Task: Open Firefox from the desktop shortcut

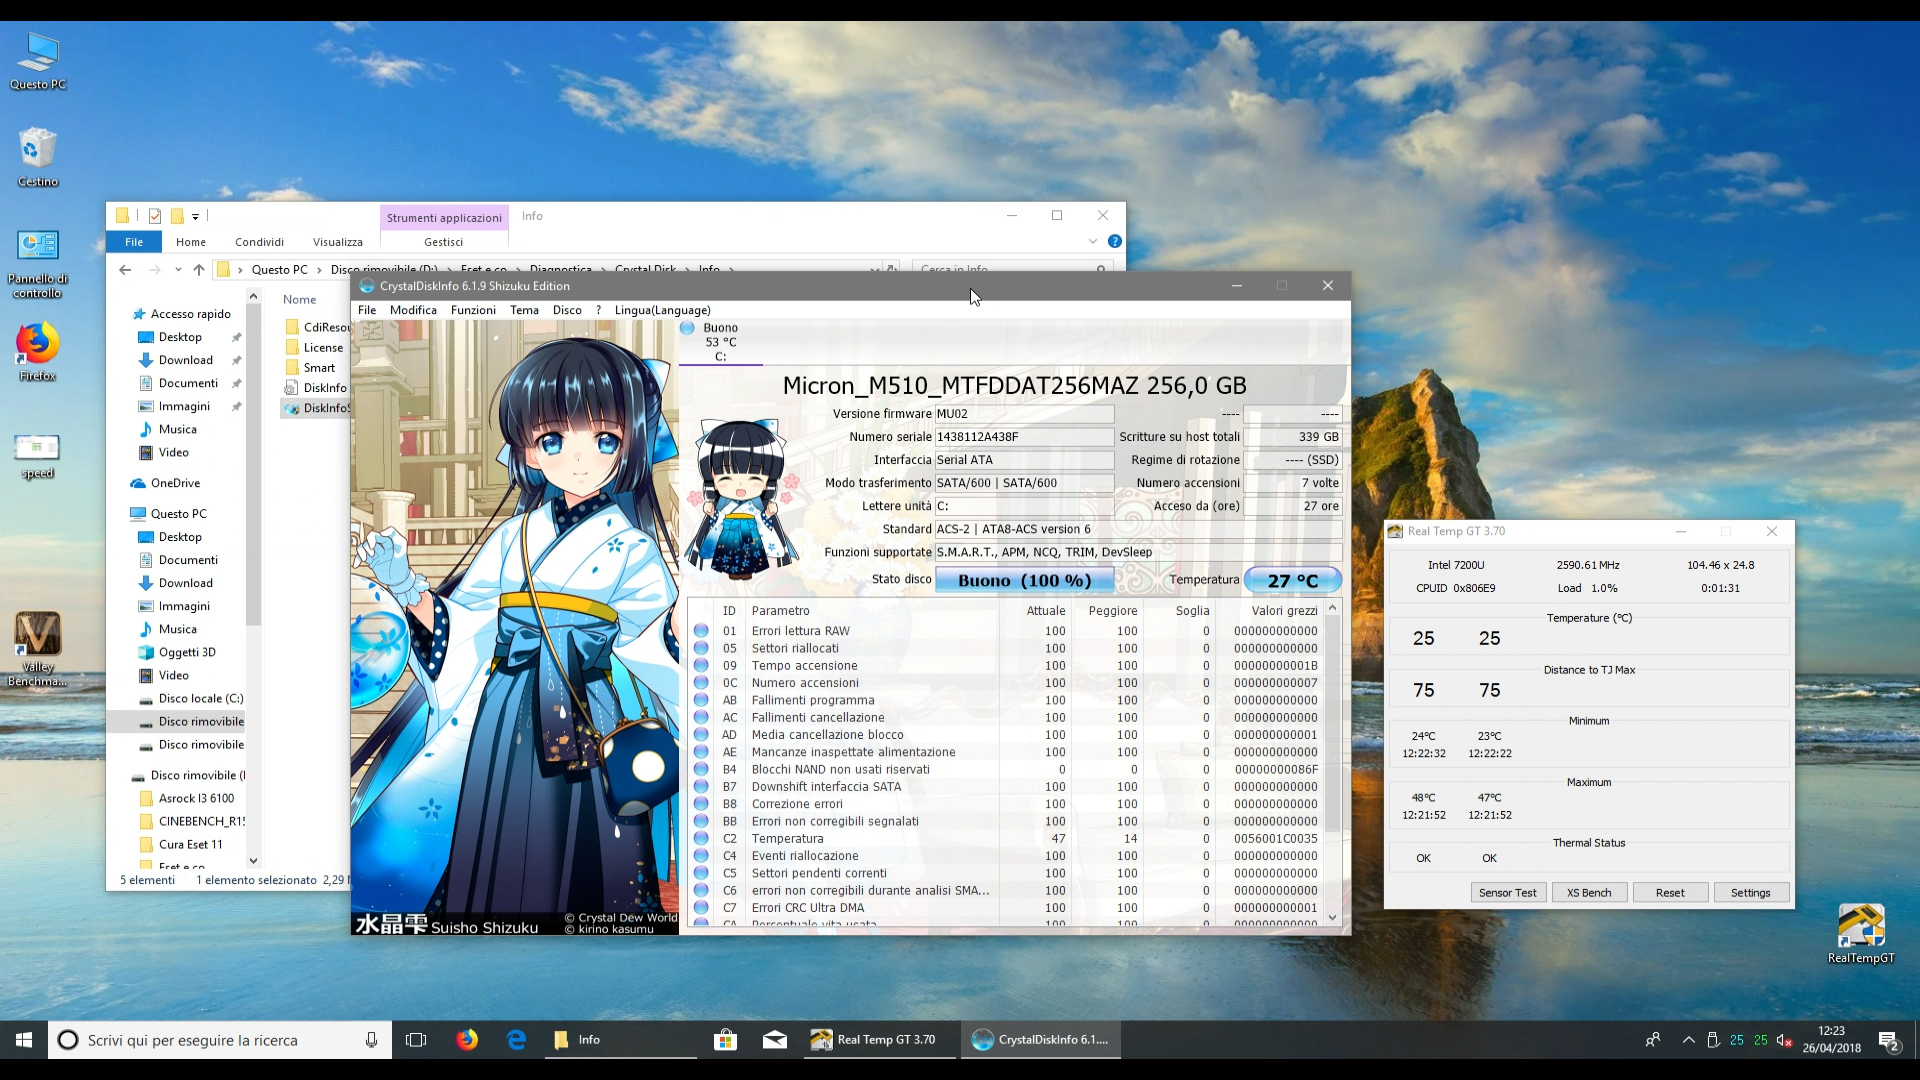Action: (x=37, y=345)
